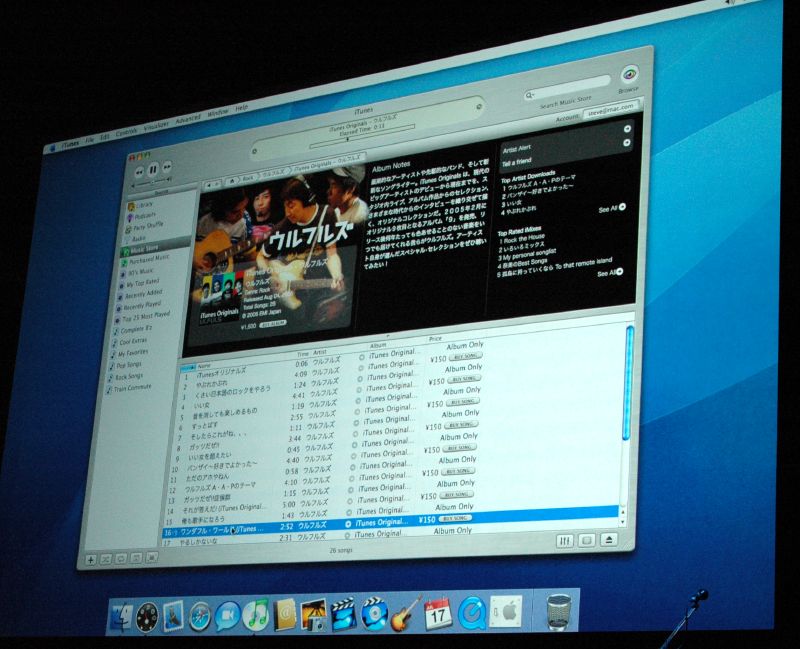Open QuickTime Player from the Dock
Image resolution: width=800 pixels, height=649 pixels.
471,613
